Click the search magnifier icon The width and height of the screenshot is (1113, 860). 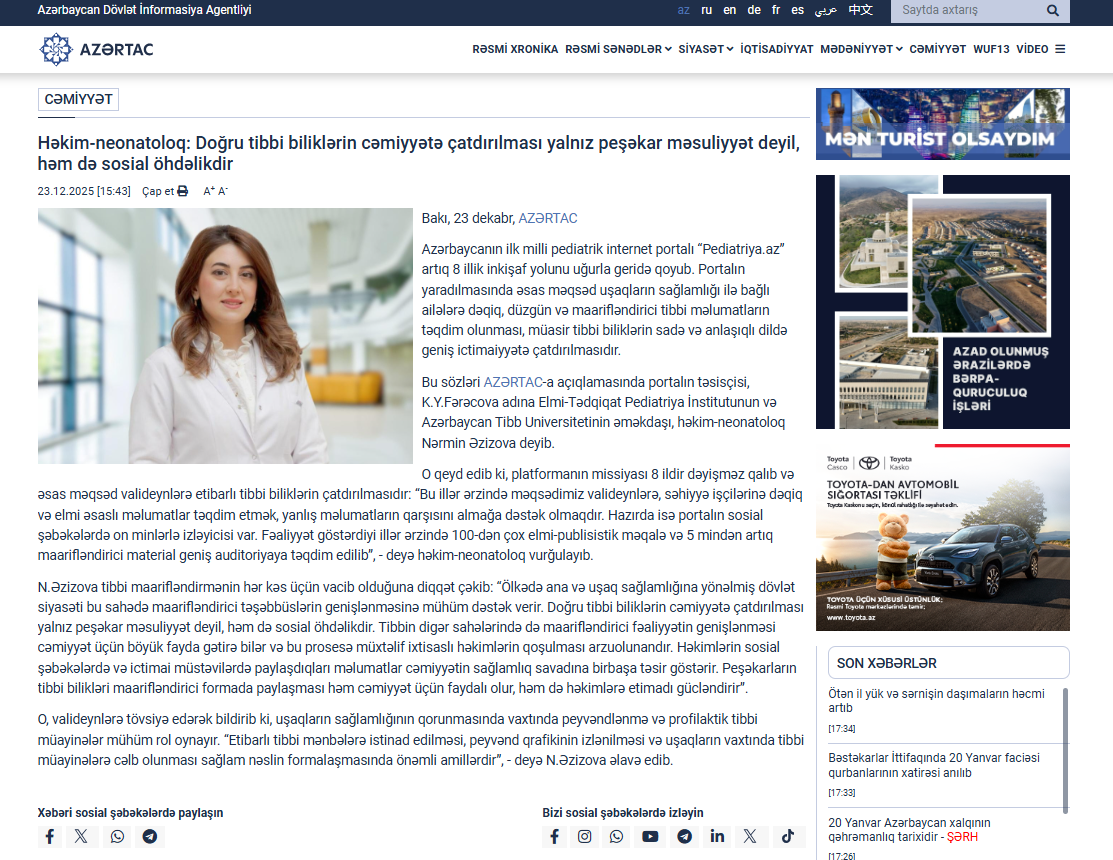pos(1053,11)
